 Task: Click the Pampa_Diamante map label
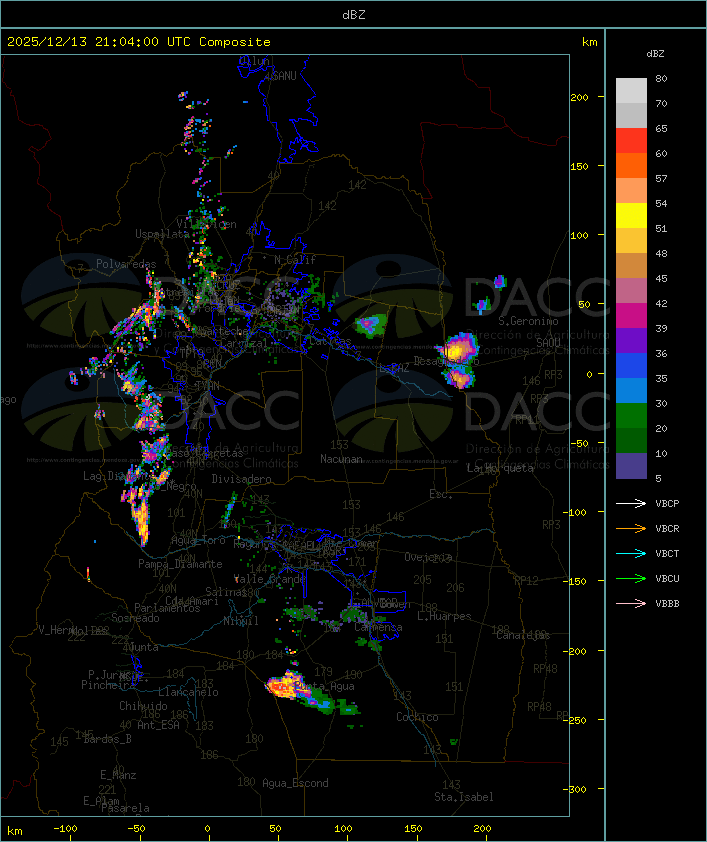(180, 564)
